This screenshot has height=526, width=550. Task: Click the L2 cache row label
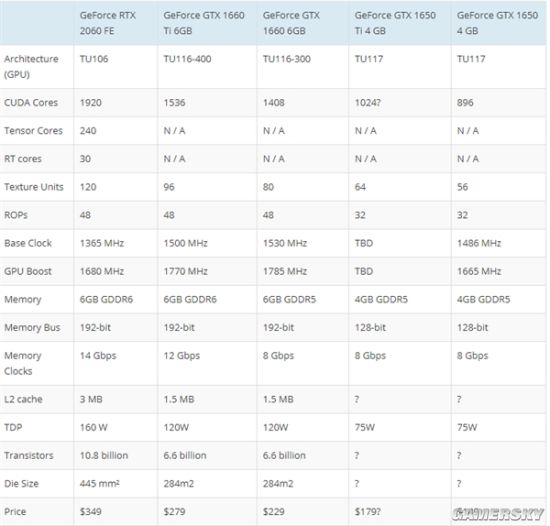23,399
